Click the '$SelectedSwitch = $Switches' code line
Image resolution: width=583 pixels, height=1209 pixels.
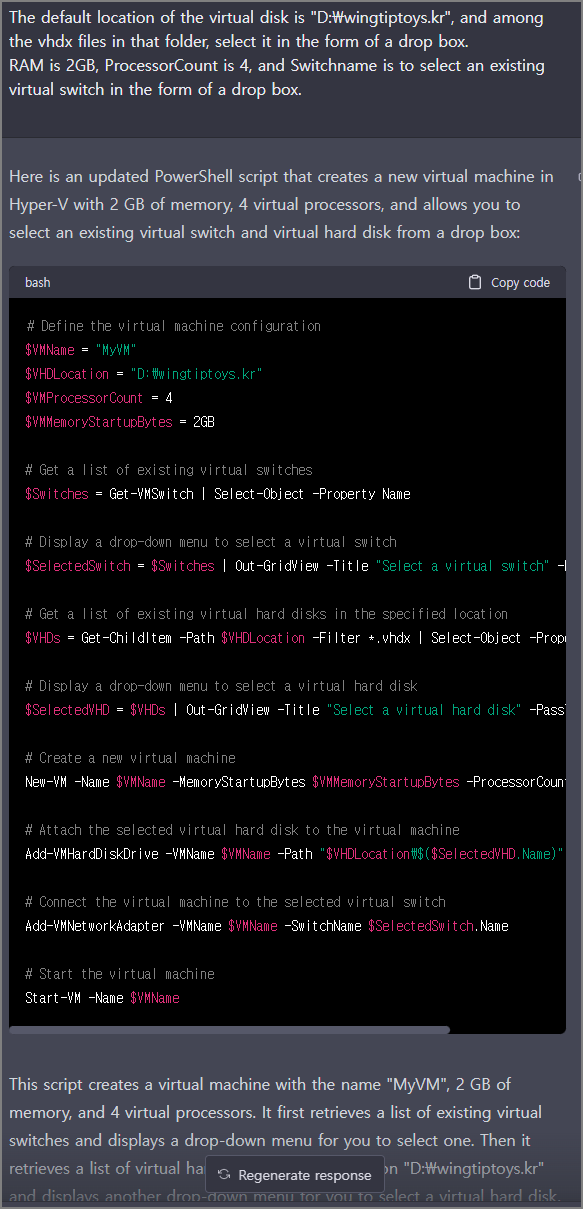[295, 566]
